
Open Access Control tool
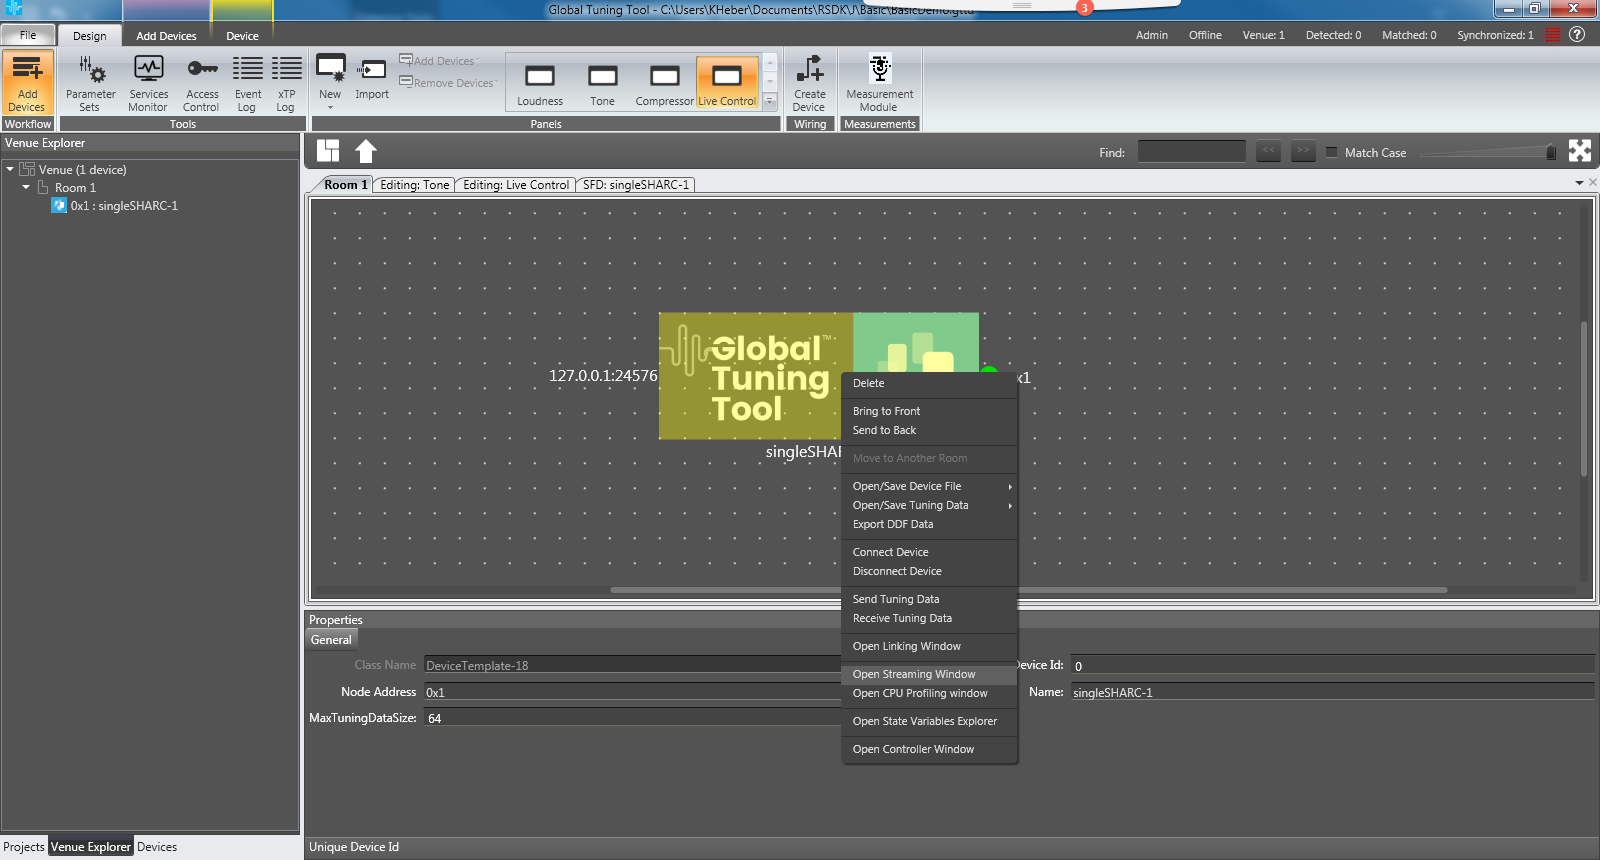[202, 83]
